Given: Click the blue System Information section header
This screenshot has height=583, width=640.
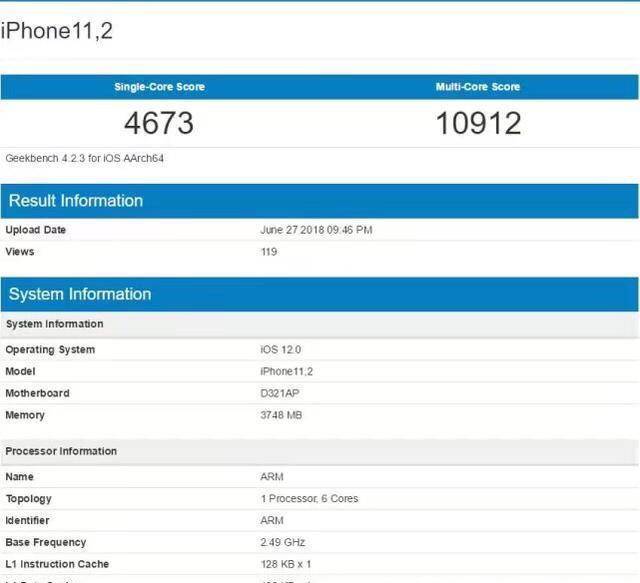Looking at the screenshot, I should (80, 294).
